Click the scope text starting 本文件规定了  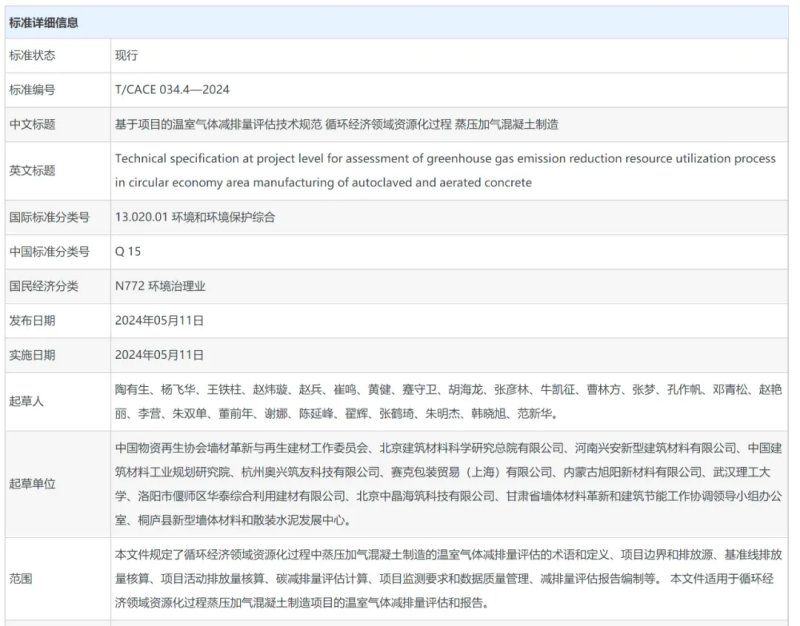(448, 579)
